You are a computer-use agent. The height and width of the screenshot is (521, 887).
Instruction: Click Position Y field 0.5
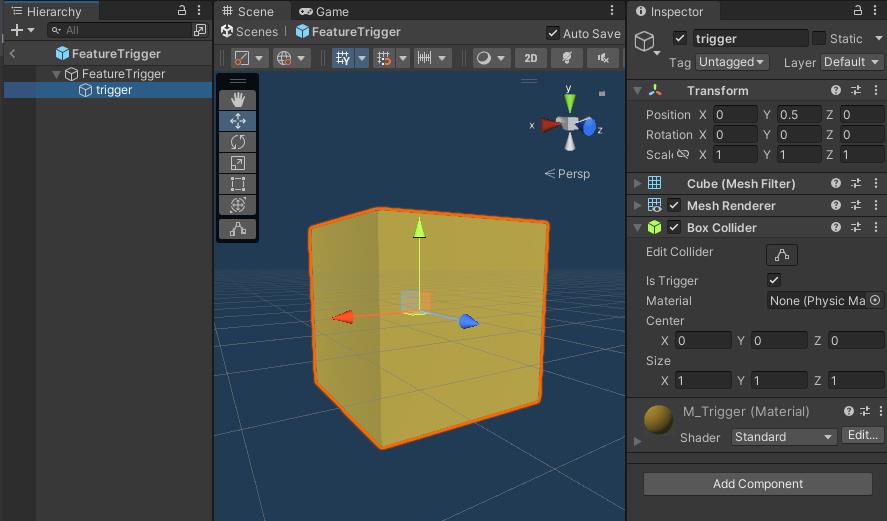coord(799,115)
